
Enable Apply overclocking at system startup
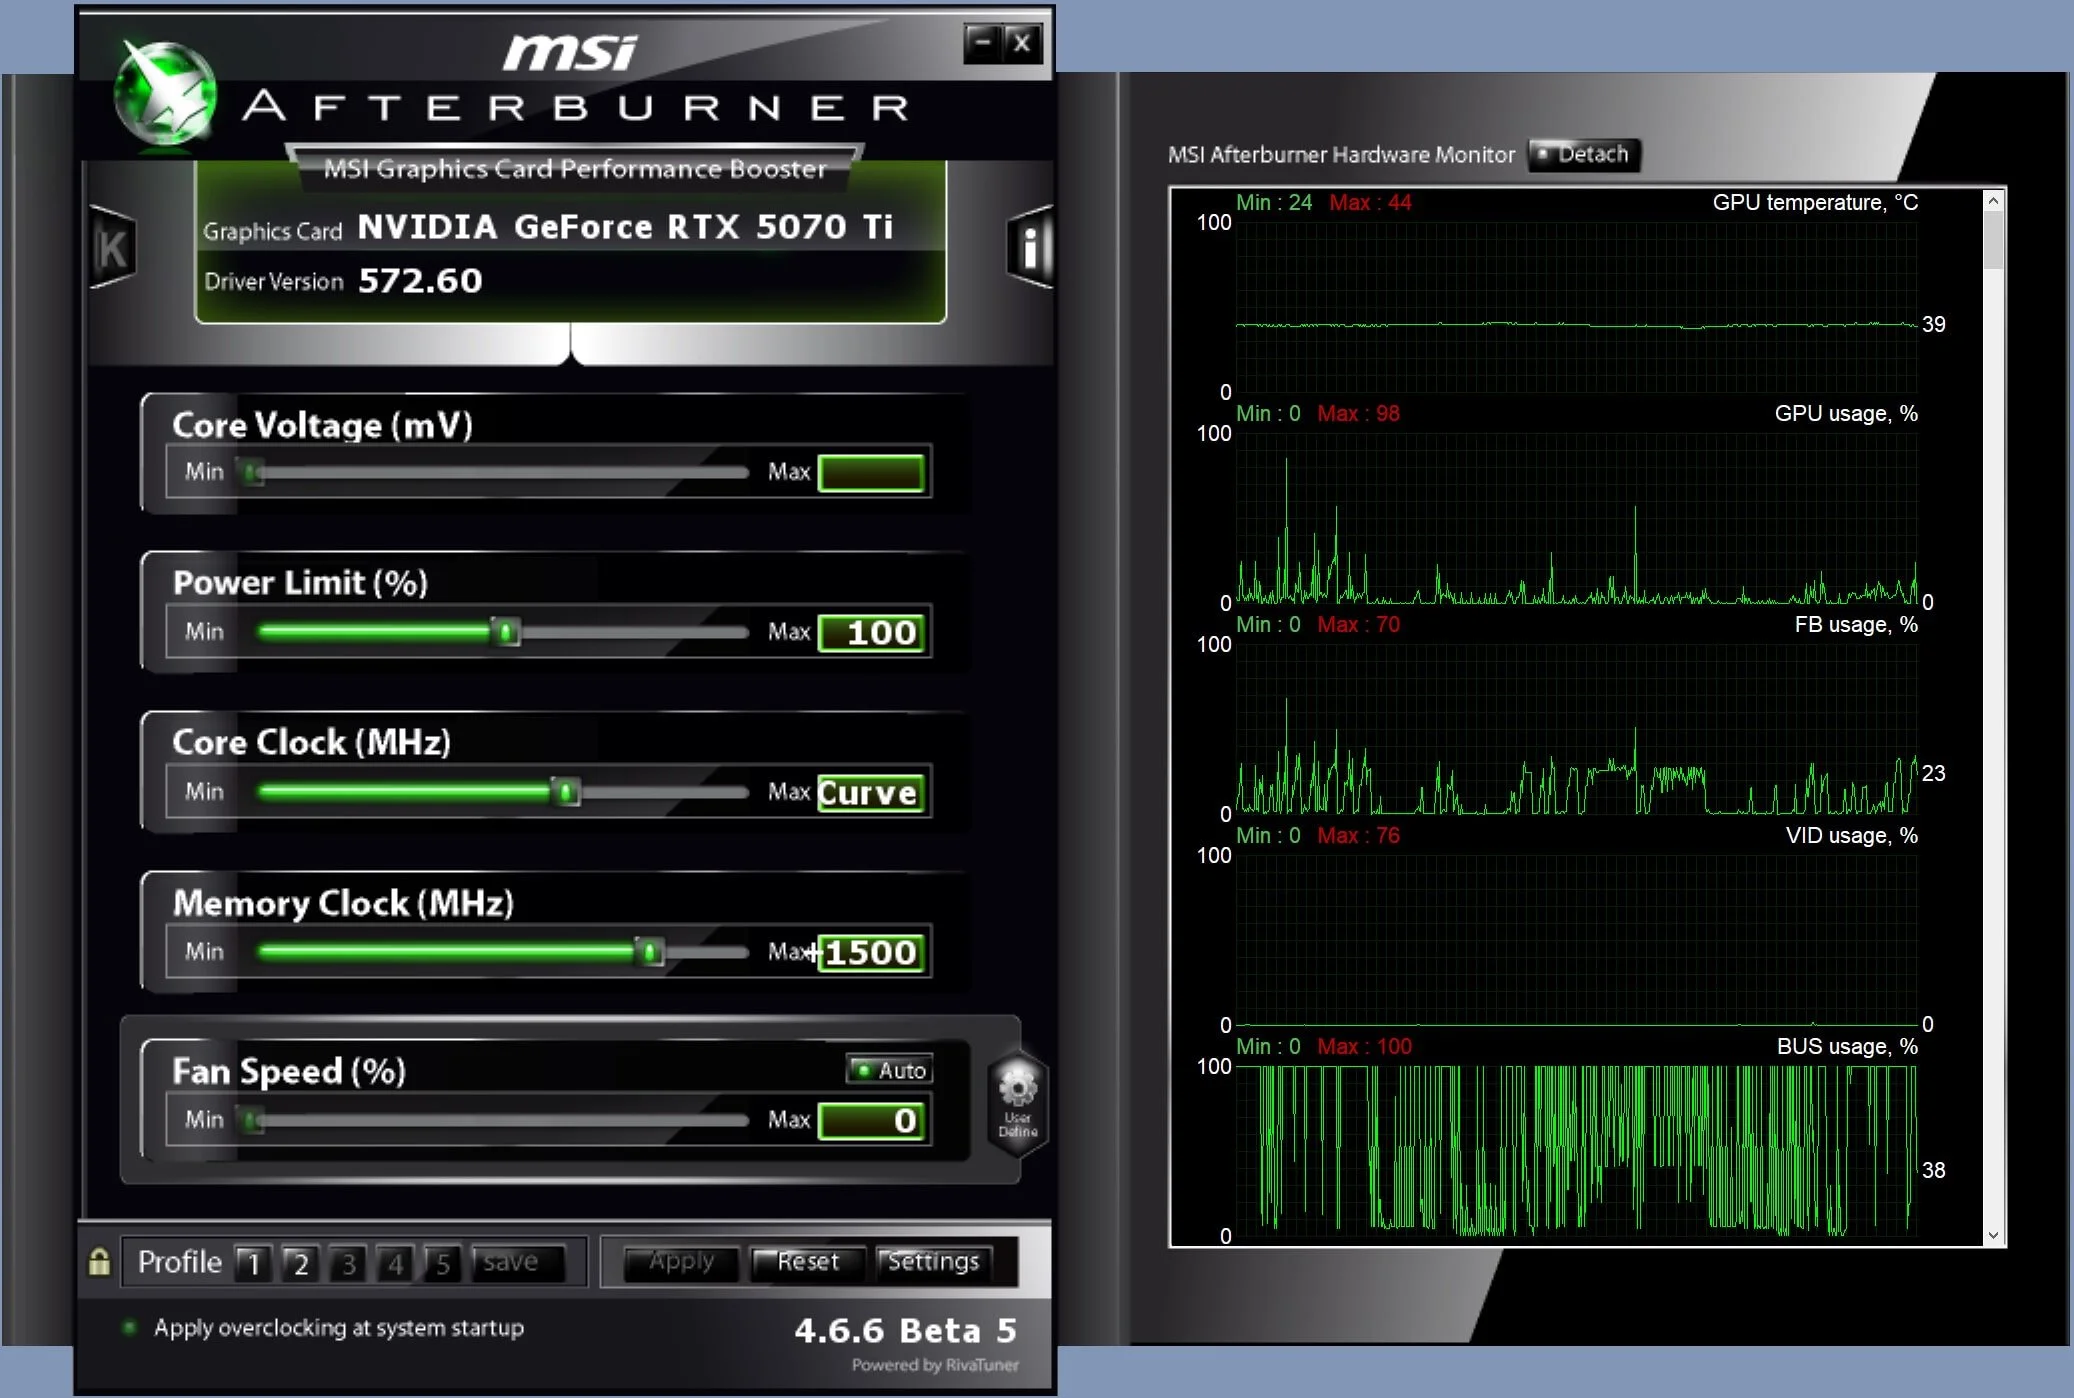pyautogui.click(x=129, y=1328)
